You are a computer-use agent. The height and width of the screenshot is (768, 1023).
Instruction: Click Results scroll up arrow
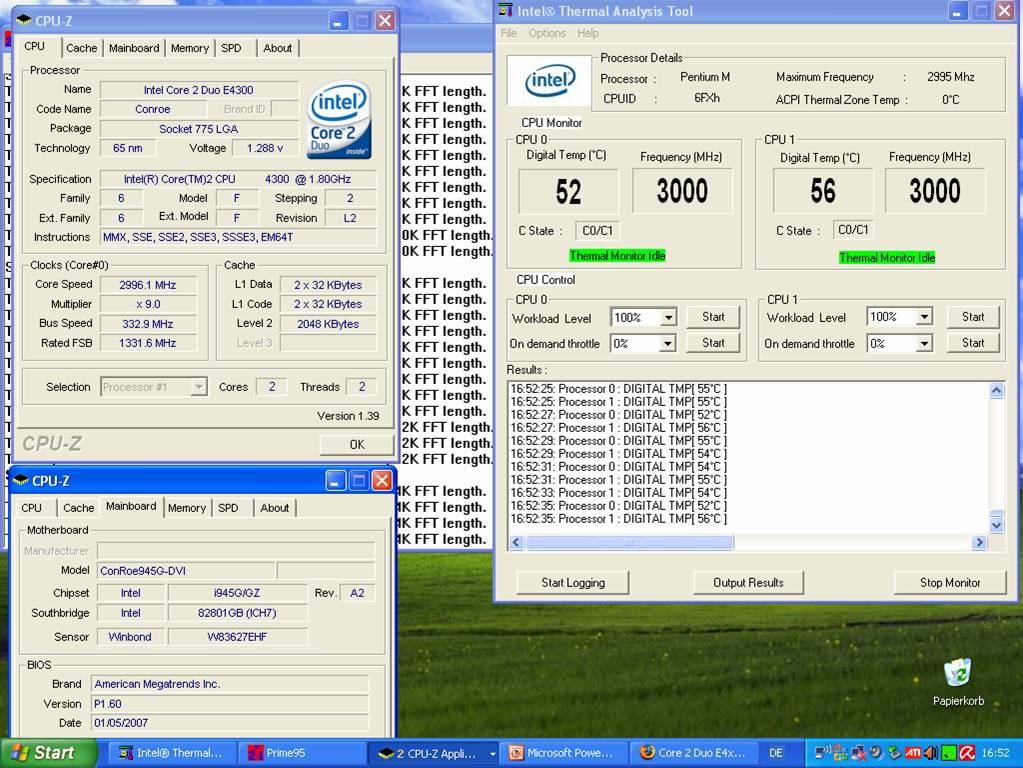[996, 391]
